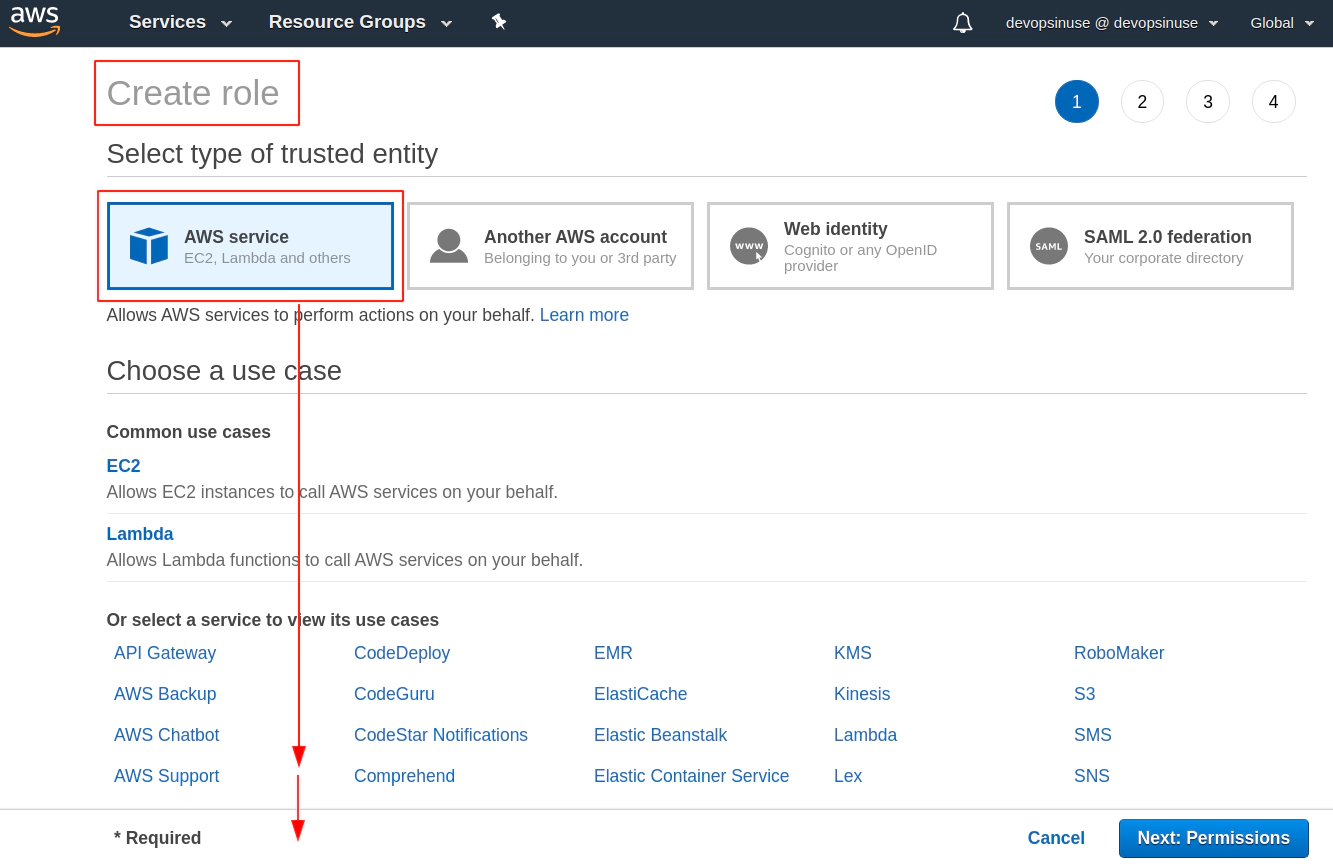Select the ElastiCache service
Image resolution: width=1333 pixels, height=864 pixels.
tap(640, 694)
